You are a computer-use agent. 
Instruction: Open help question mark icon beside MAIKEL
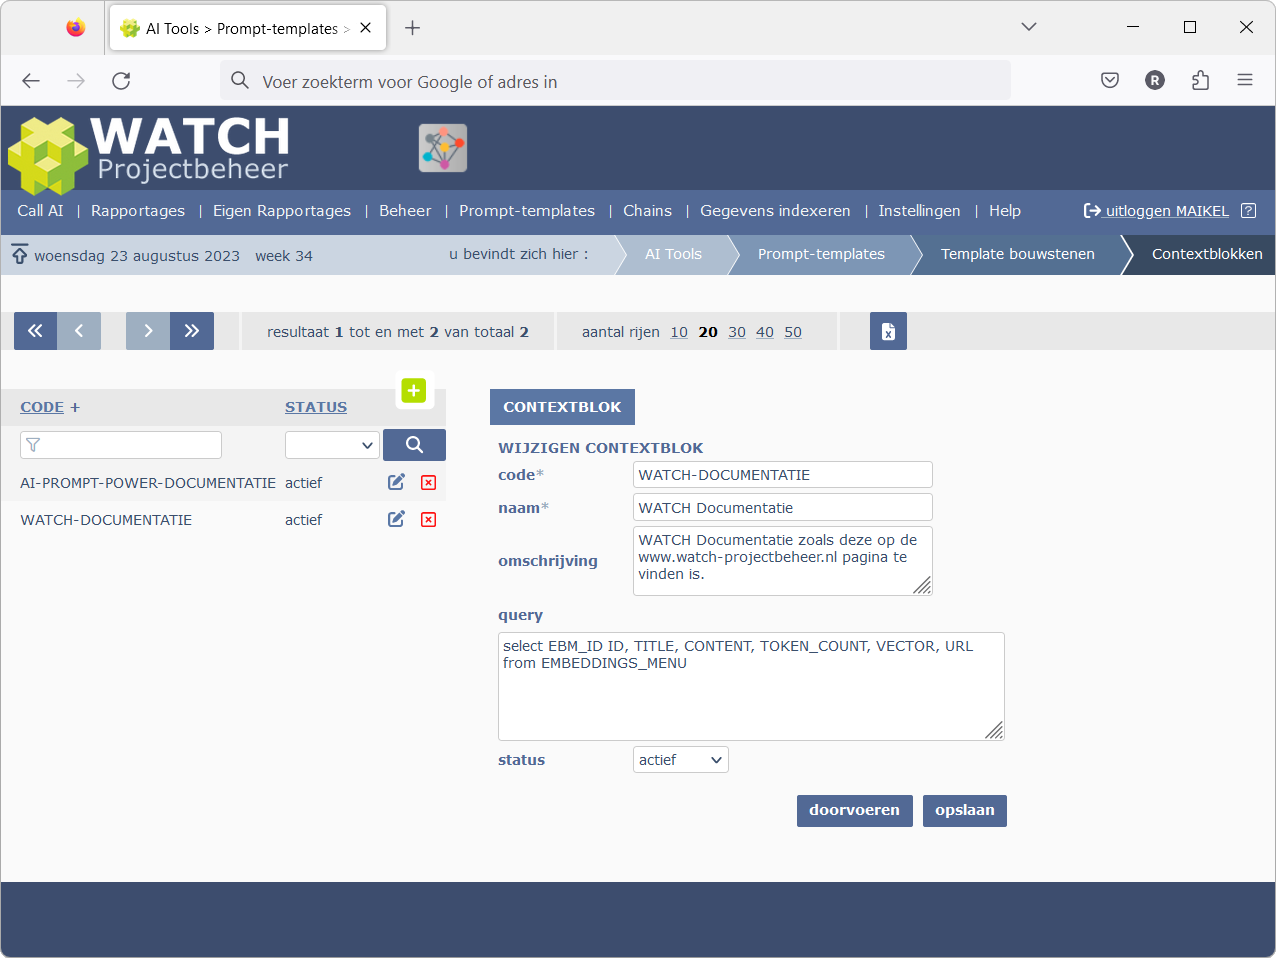(1248, 211)
